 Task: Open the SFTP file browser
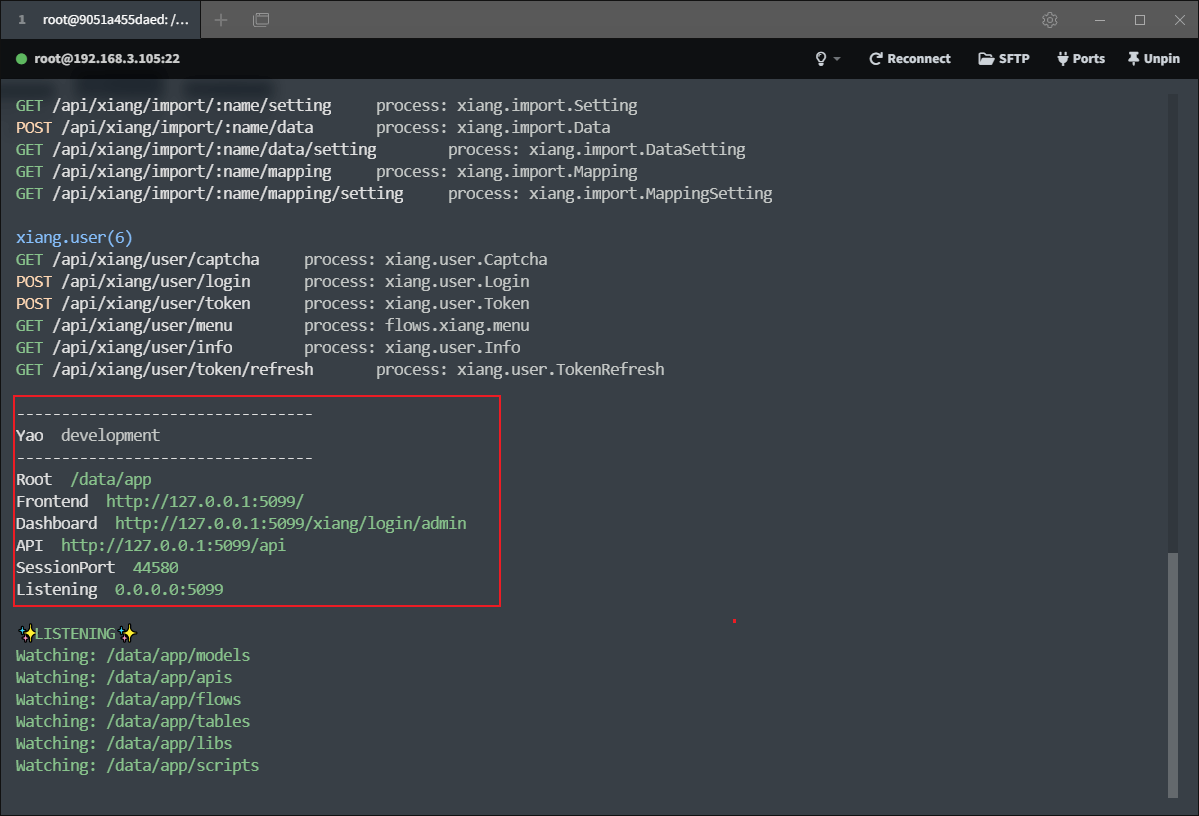[1004, 59]
